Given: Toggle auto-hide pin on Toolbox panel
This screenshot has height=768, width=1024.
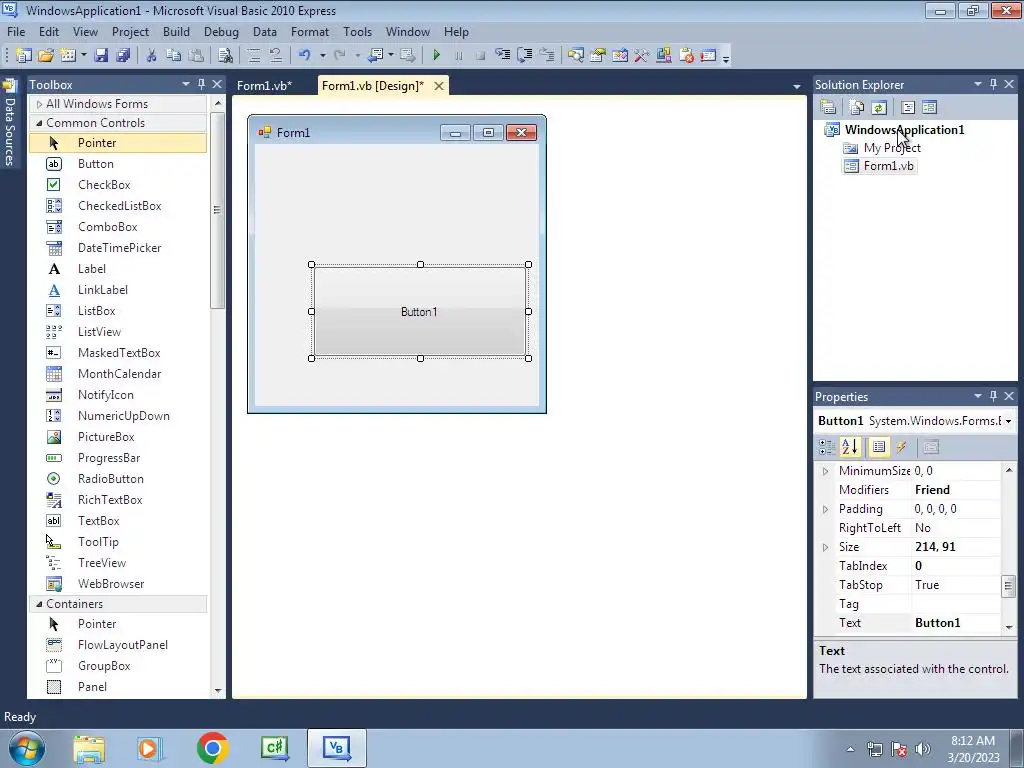Looking at the screenshot, I should (201, 84).
